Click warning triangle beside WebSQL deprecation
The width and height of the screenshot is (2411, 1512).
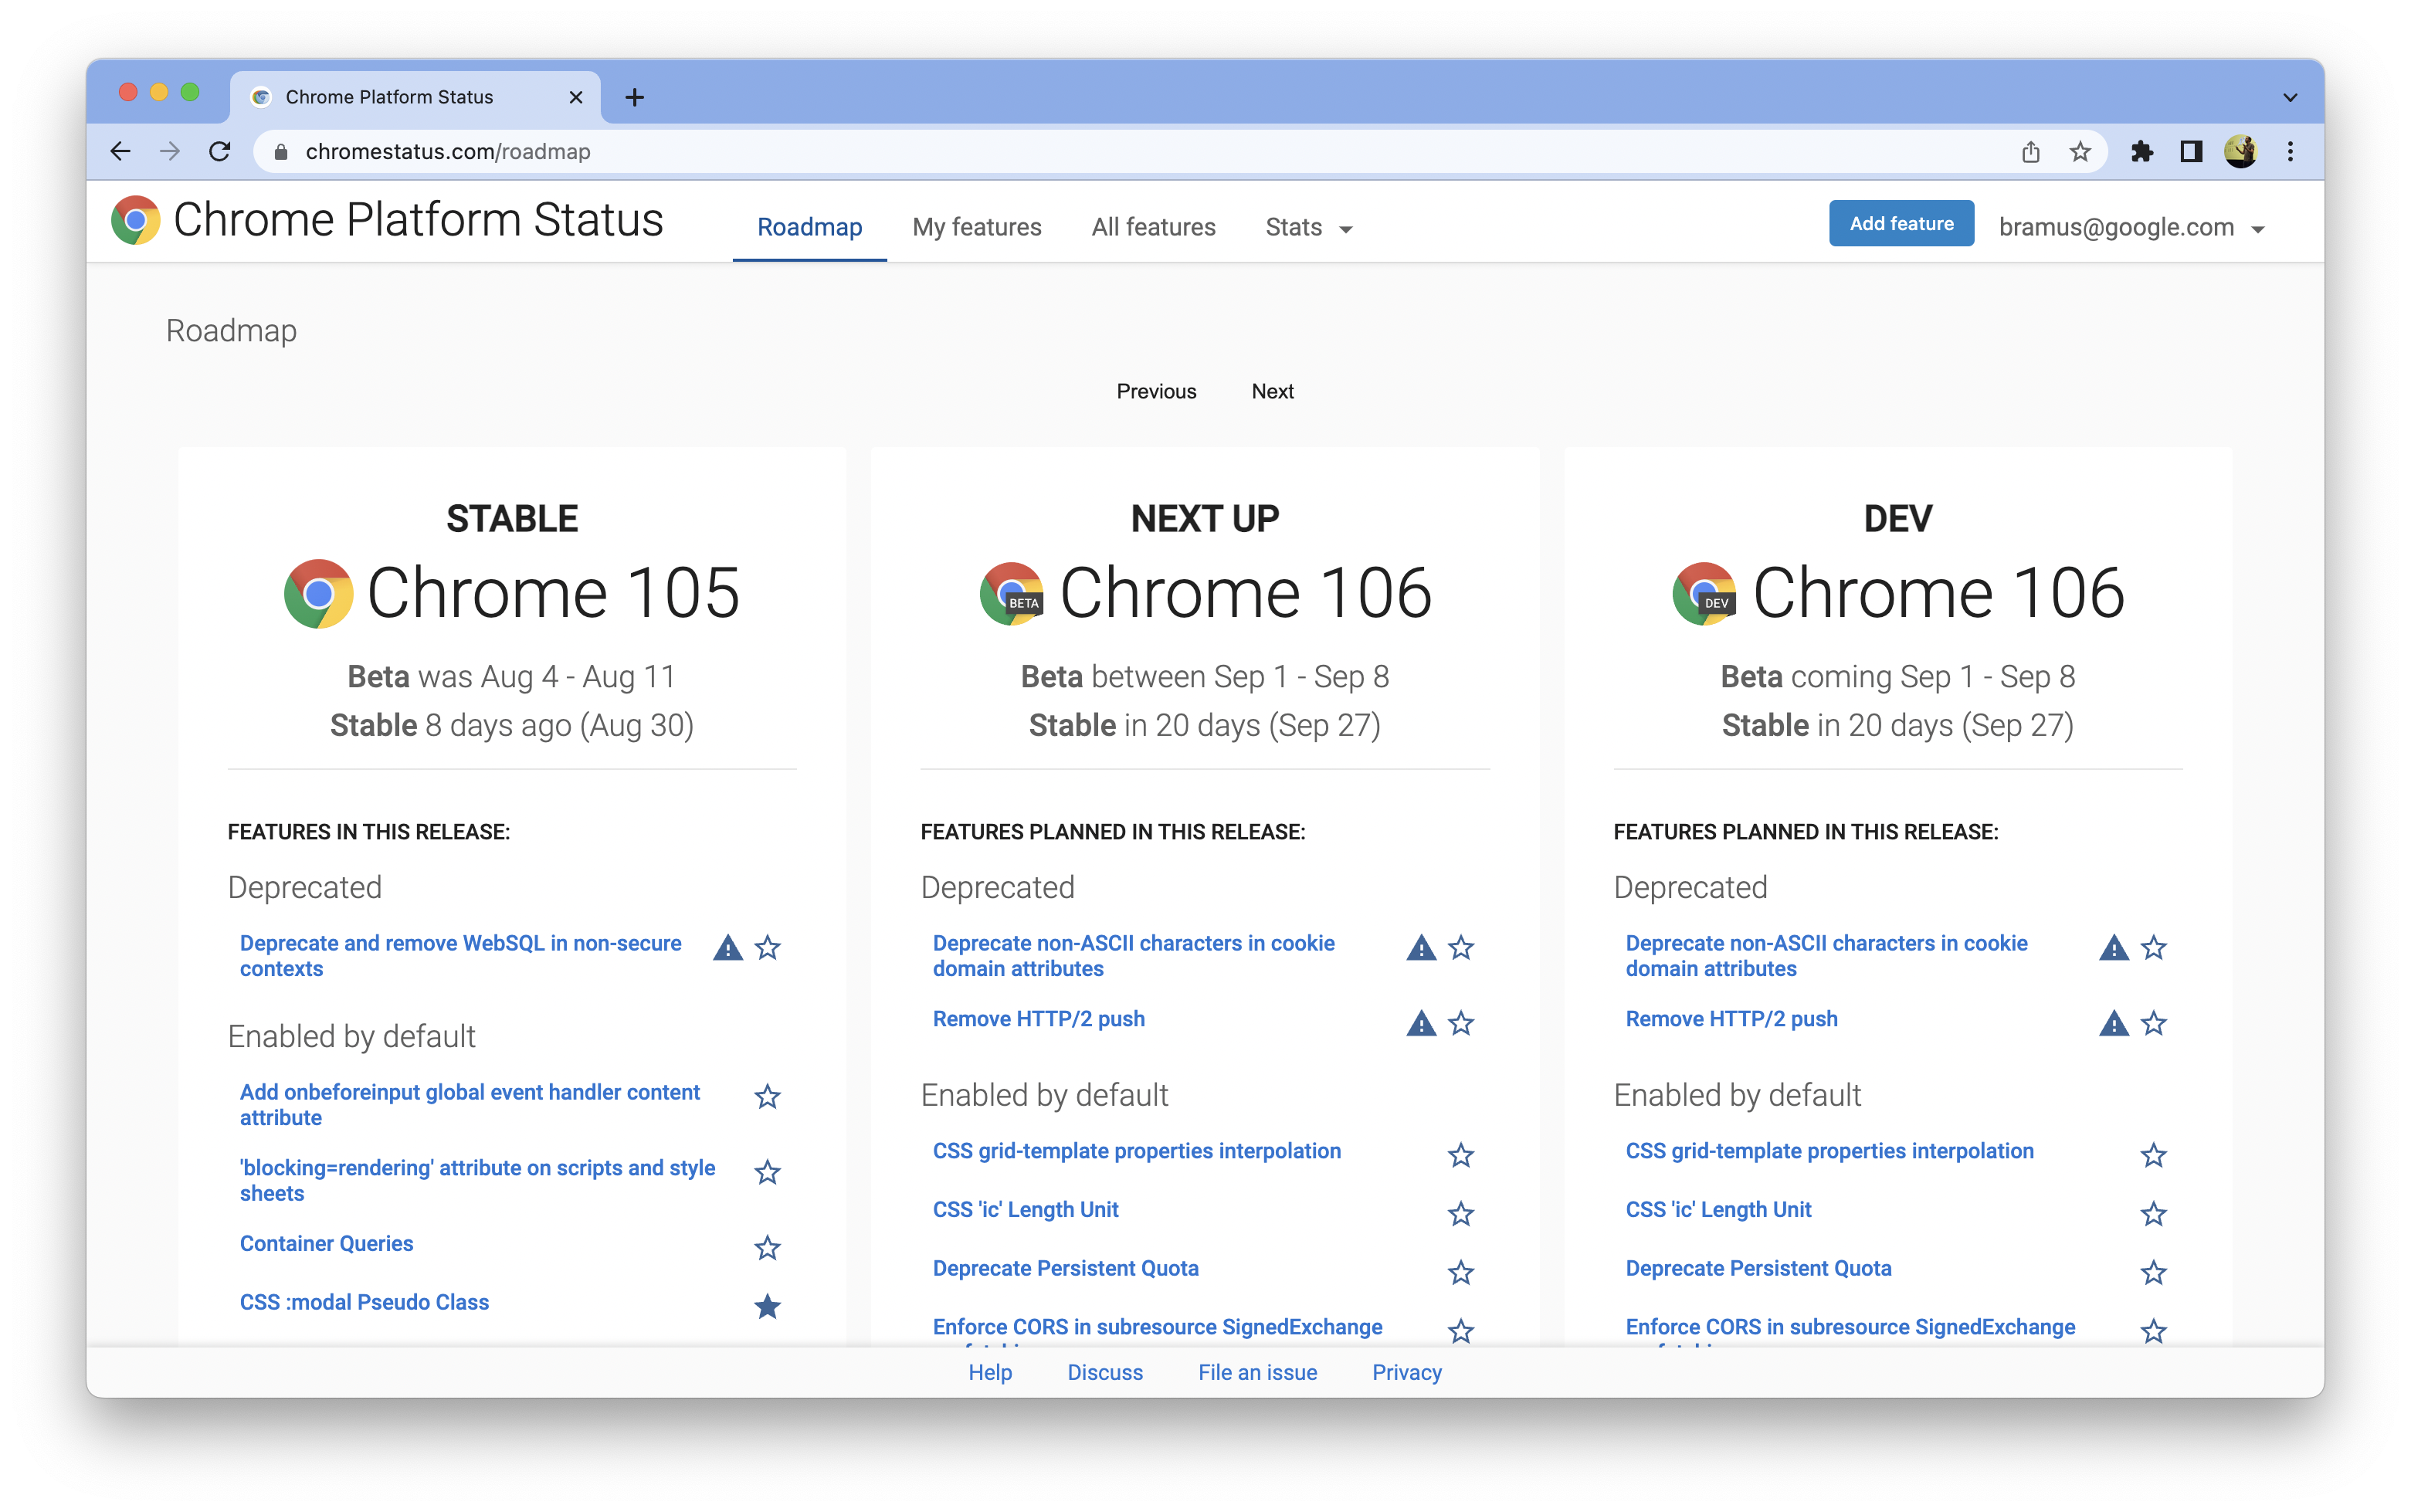click(x=728, y=947)
